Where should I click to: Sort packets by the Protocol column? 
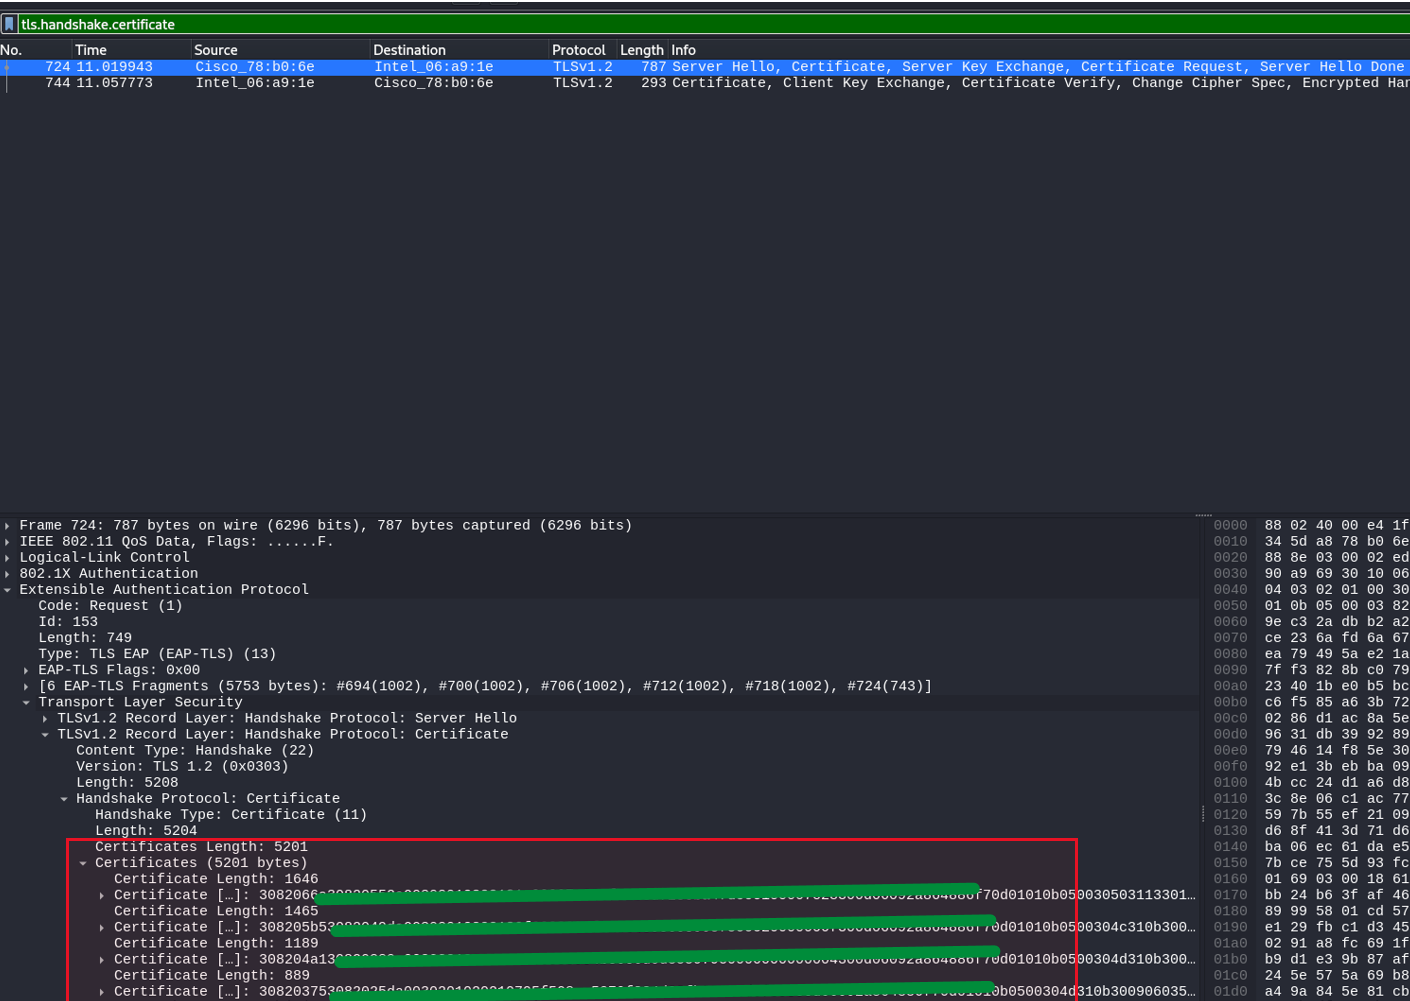pos(578,49)
